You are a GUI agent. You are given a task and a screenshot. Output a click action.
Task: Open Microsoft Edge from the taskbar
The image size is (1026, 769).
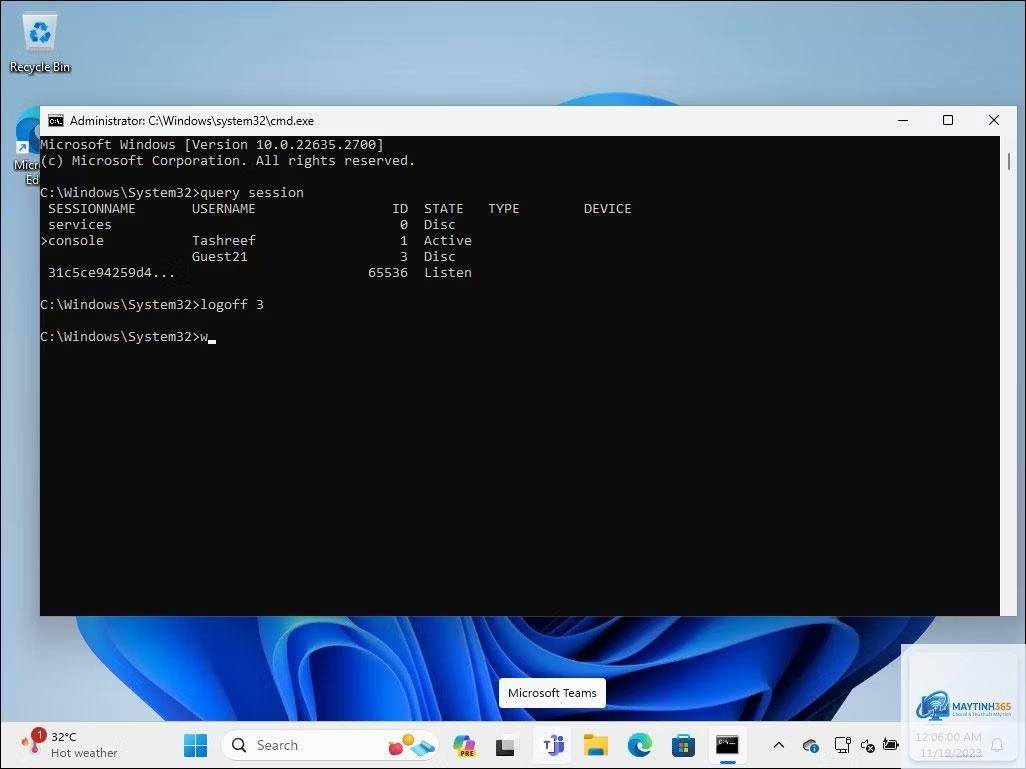[639, 745]
